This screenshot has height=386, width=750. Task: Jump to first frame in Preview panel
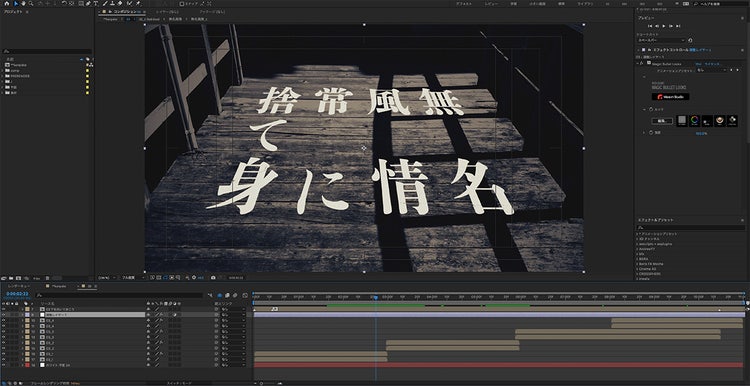coord(650,26)
